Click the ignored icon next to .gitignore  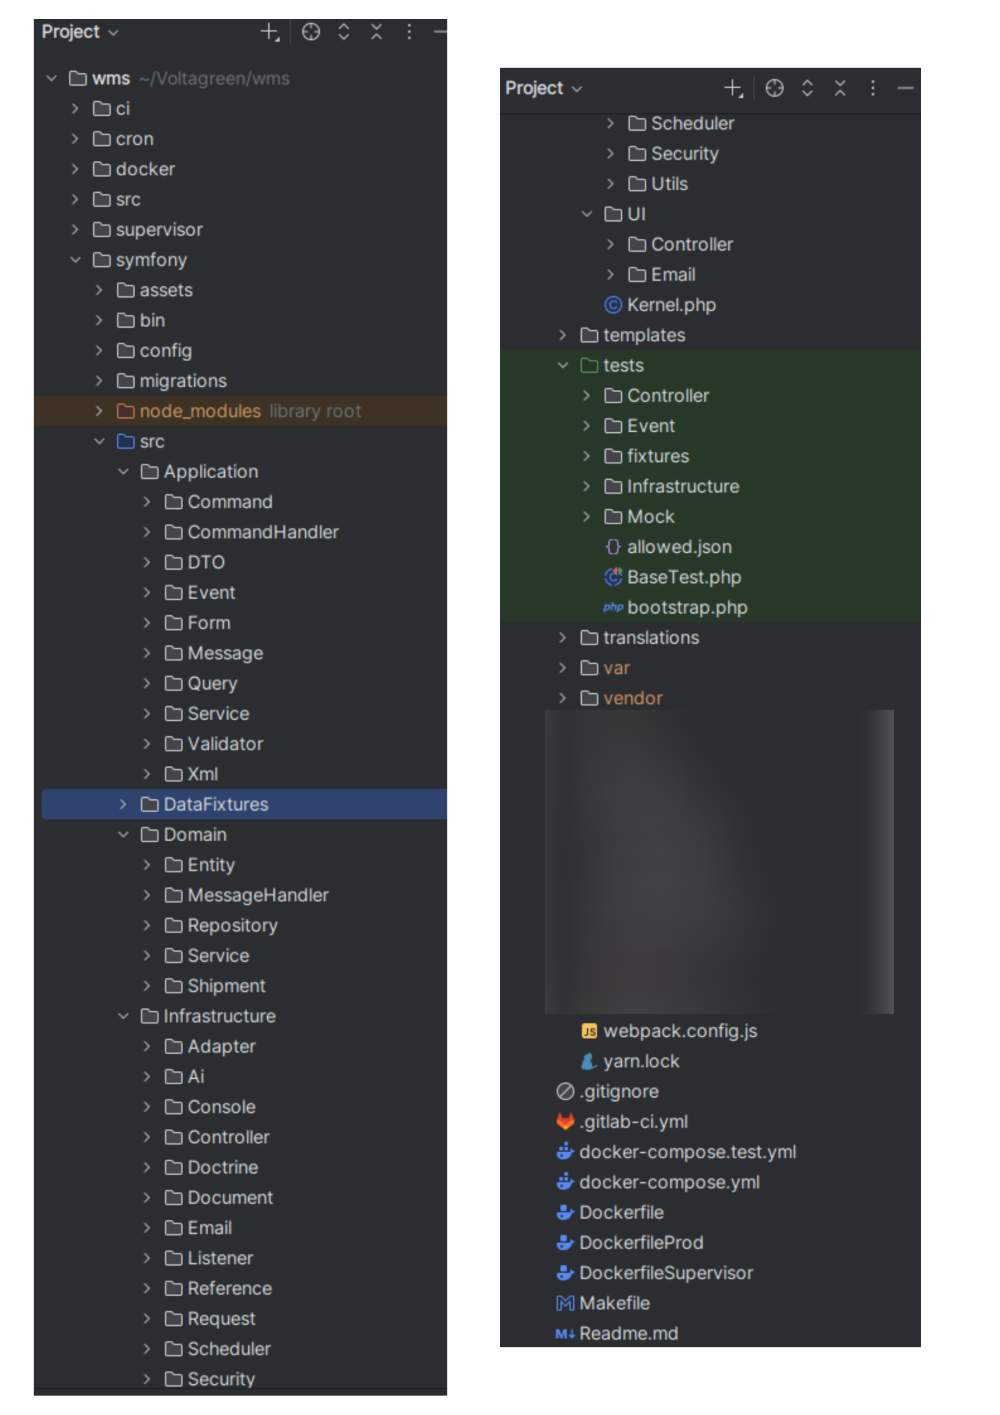[564, 1091]
